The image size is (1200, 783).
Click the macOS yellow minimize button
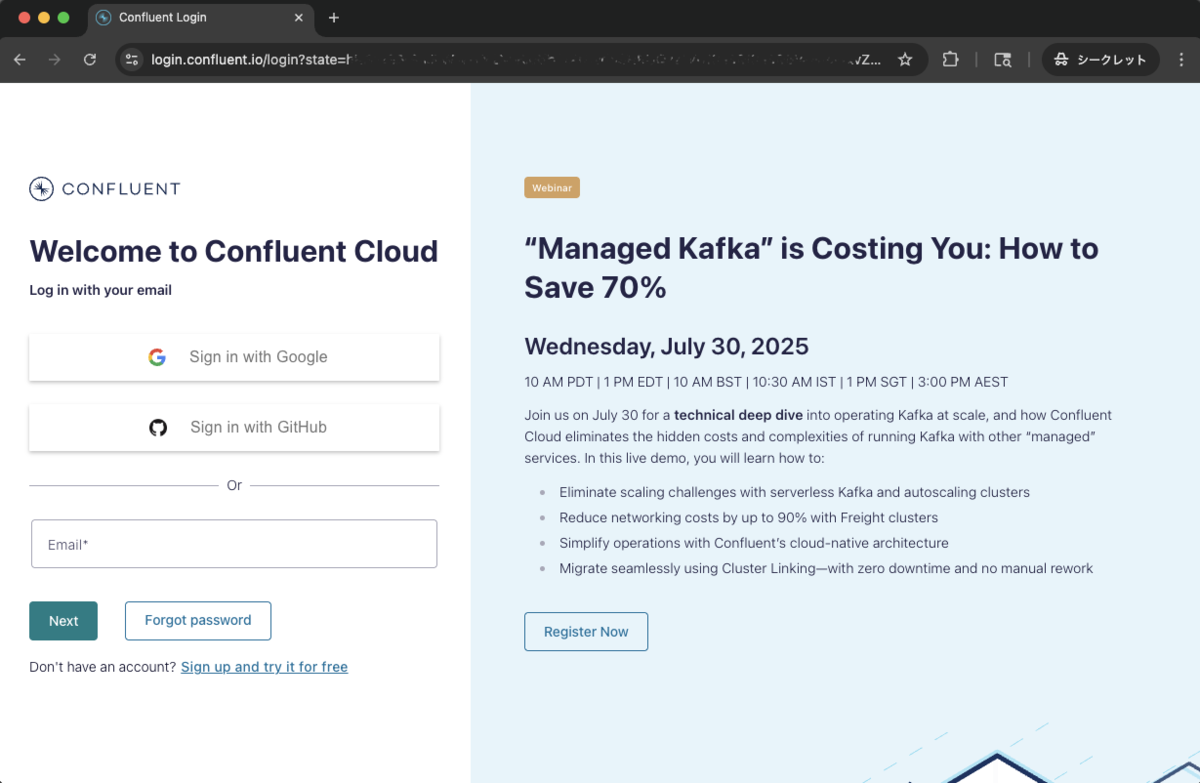[44, 18]
